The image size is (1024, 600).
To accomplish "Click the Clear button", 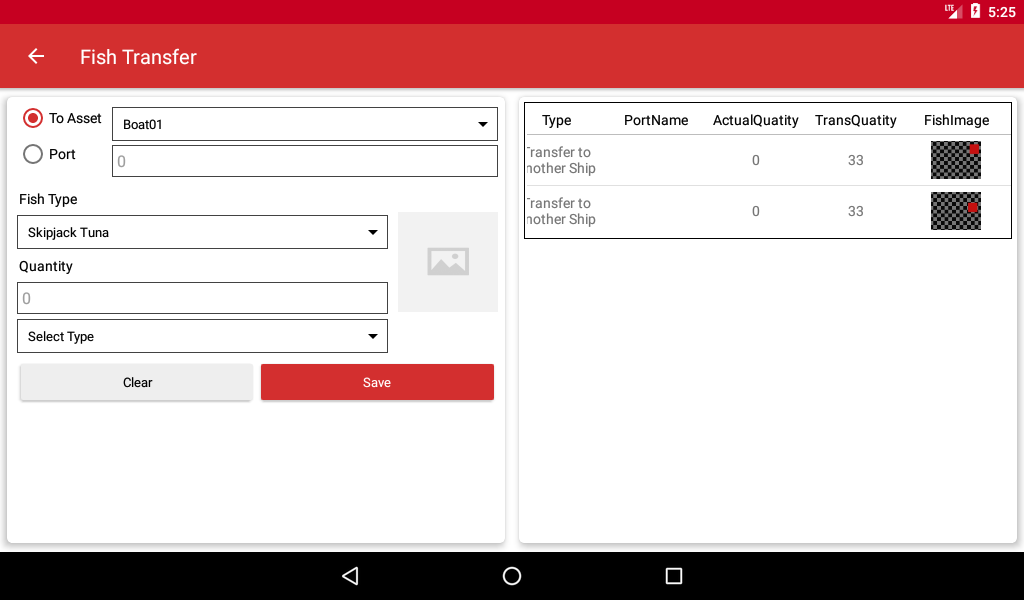I will point(136,383).
